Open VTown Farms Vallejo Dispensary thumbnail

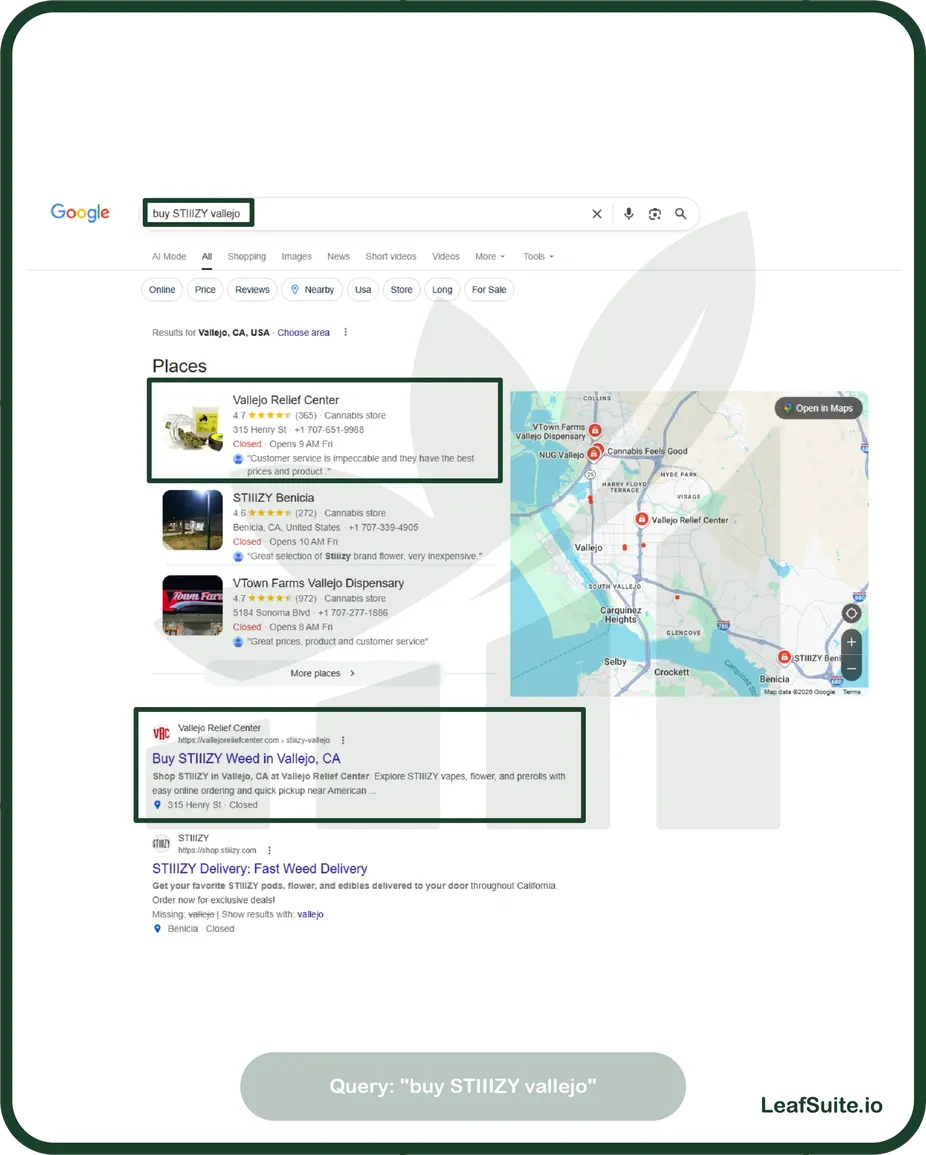tap(192, 606)
